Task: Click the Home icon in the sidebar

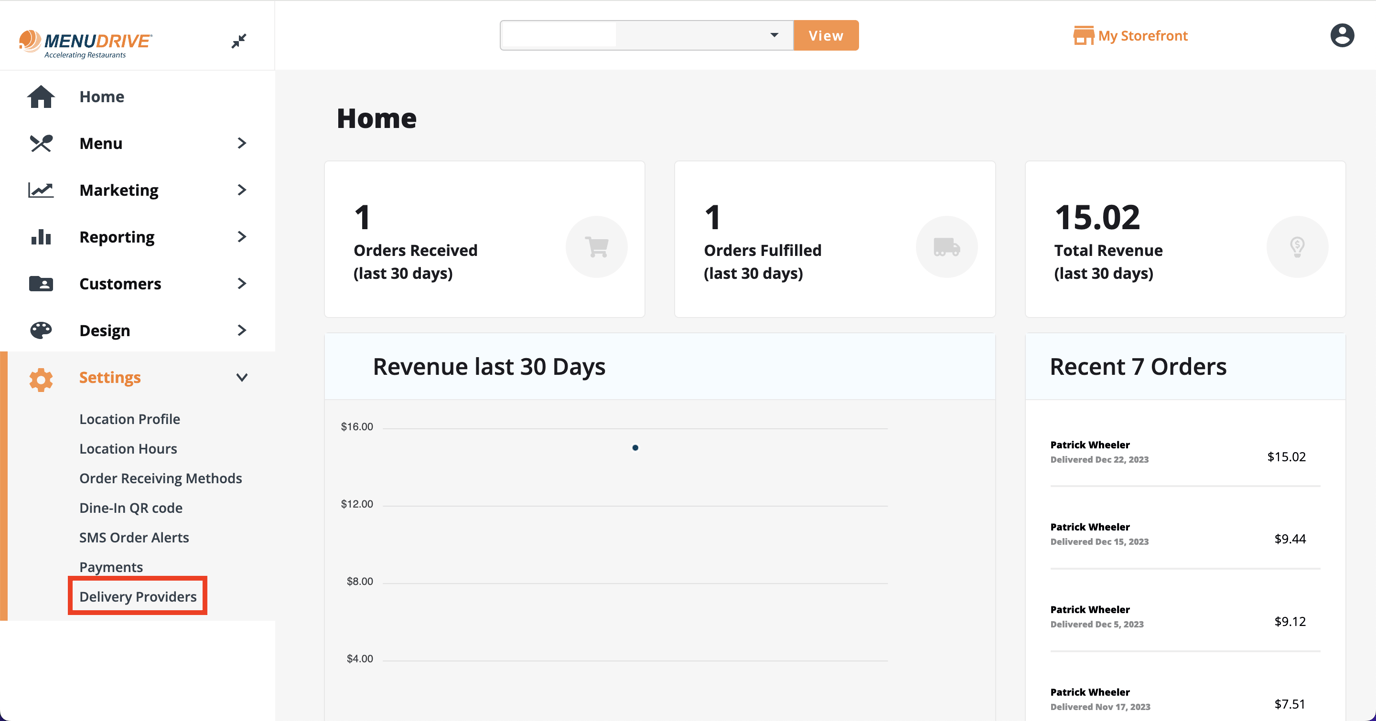Action: (40, 96)
